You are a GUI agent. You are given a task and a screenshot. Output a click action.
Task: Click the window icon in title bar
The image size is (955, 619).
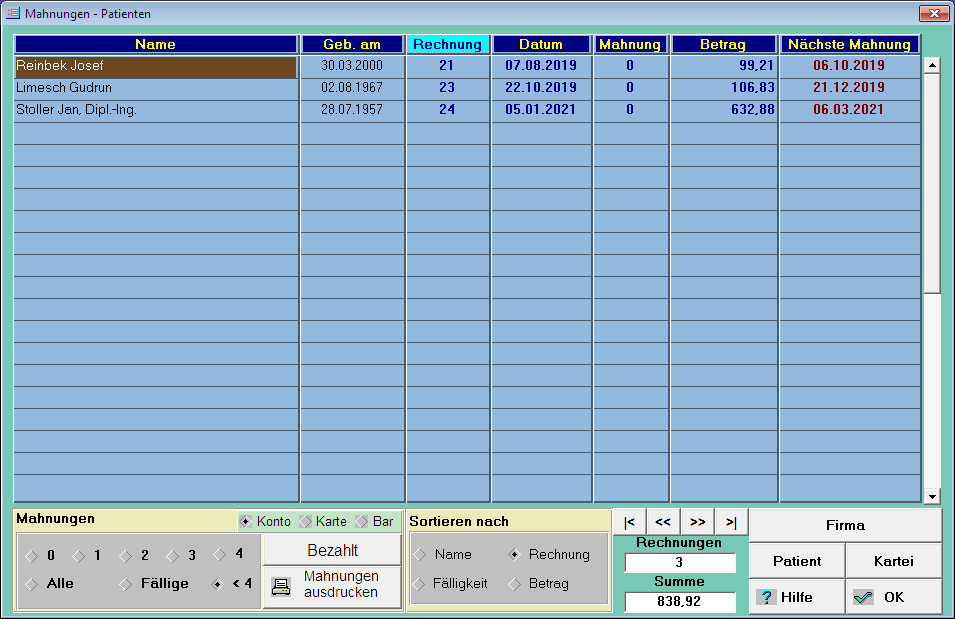(13, 14)
